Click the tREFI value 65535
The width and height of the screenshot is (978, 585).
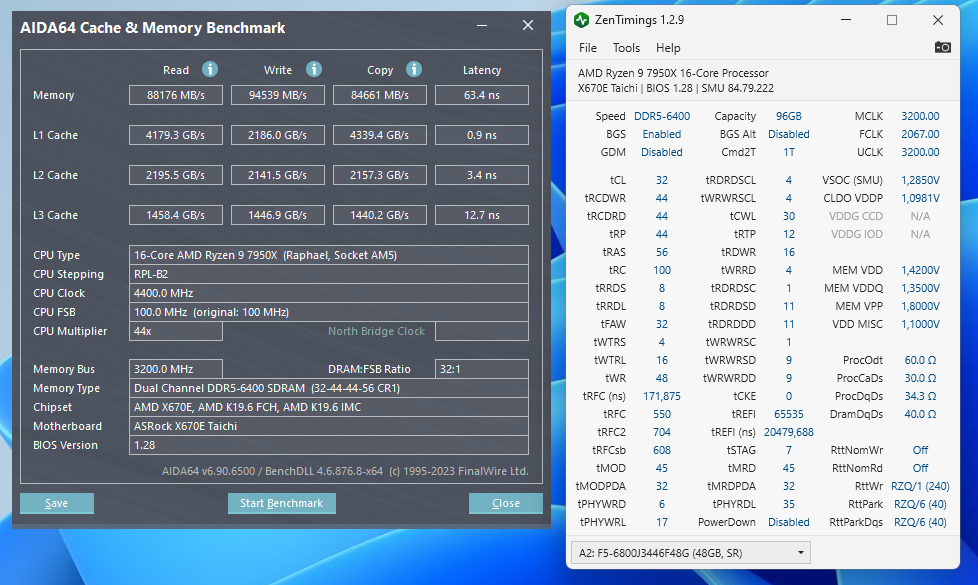788,414
